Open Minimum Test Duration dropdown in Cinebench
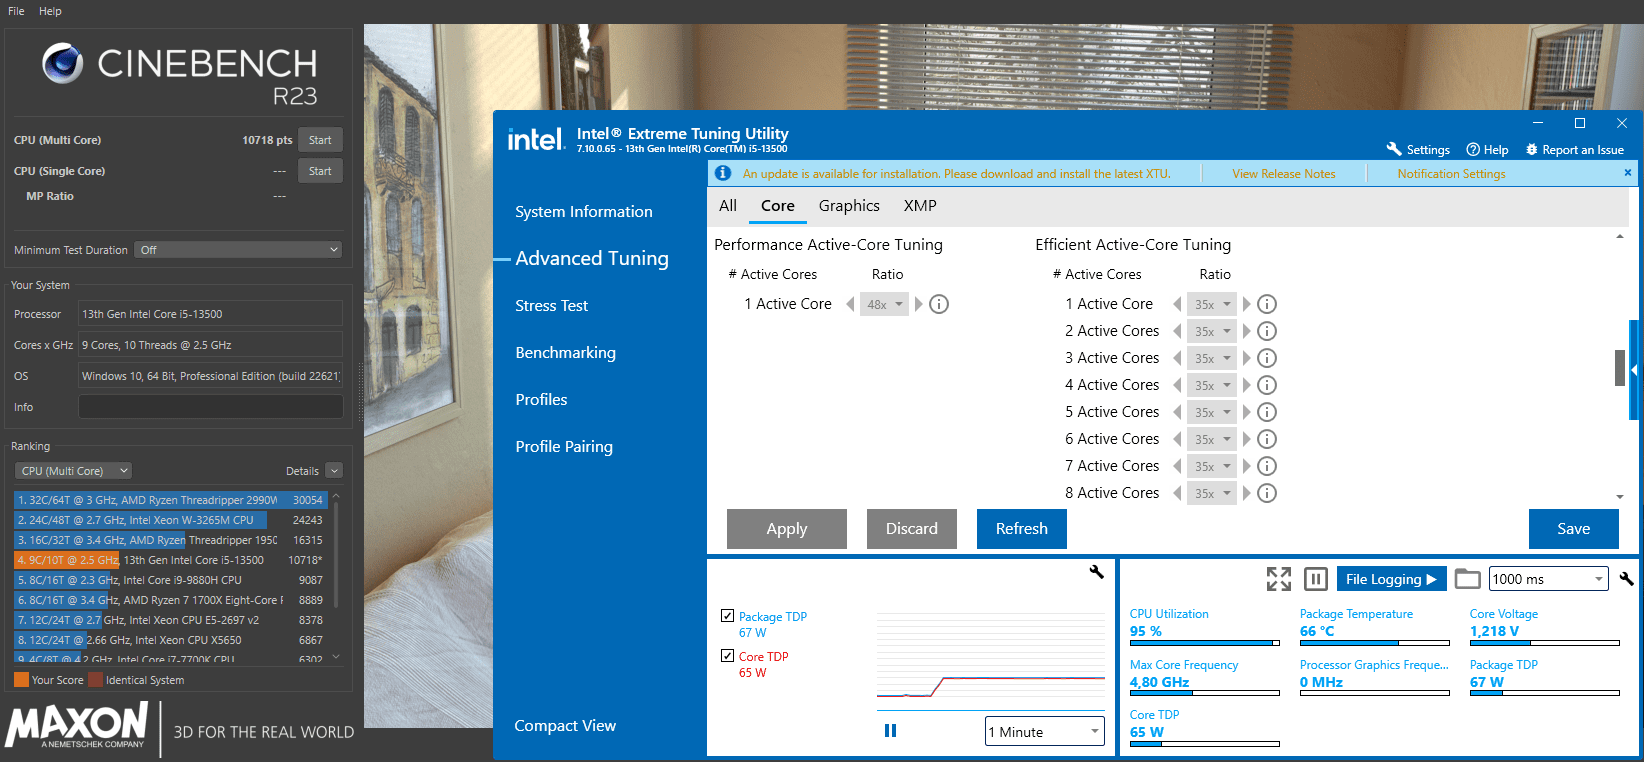 point(239,250)
